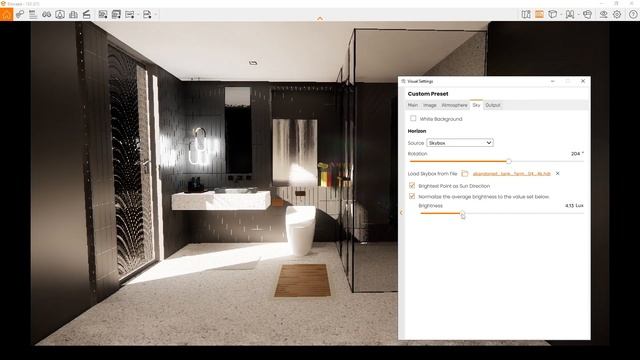Click the folder icon to load skybox
The width and height of the screenshot is (640, 360).
point(464,173)
